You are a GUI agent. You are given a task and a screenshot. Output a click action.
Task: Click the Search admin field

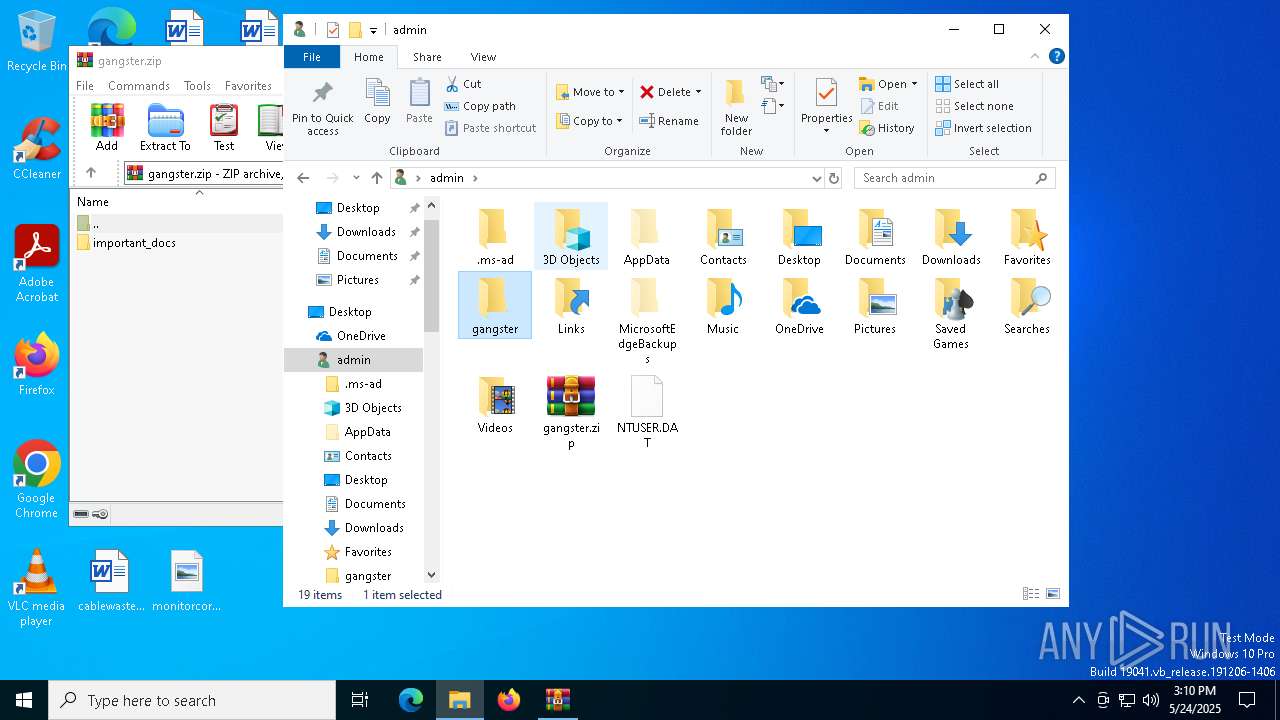pyautogui.click(x=954, y=178)
